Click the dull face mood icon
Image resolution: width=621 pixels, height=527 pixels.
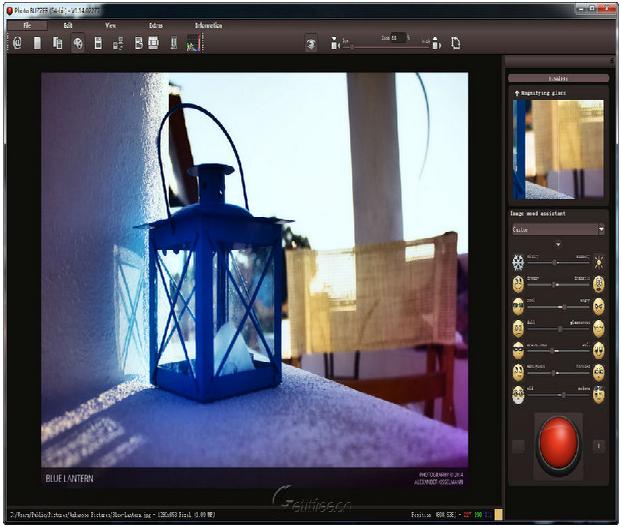(518, 328)
